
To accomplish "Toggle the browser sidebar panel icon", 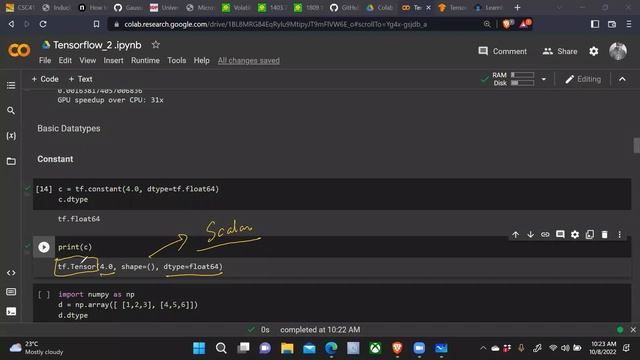I will click(x=595, y=24).
